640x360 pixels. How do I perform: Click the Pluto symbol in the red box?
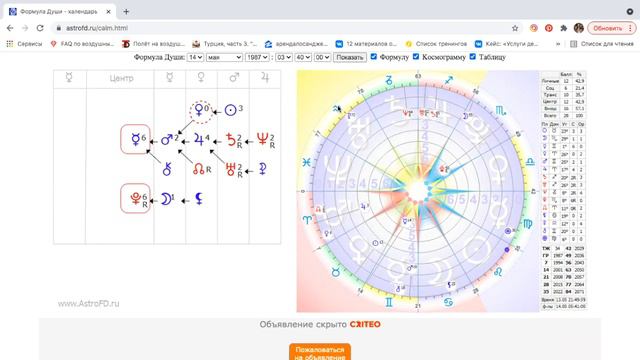pyautogui.click(x=136, y=199)
